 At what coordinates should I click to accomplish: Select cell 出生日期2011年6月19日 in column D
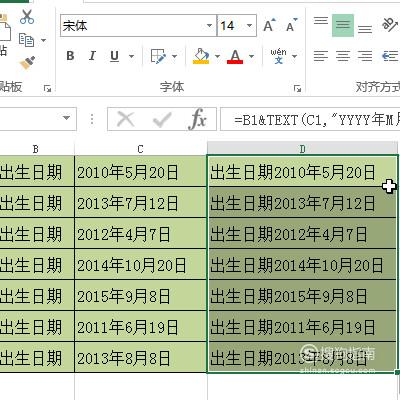302,326
